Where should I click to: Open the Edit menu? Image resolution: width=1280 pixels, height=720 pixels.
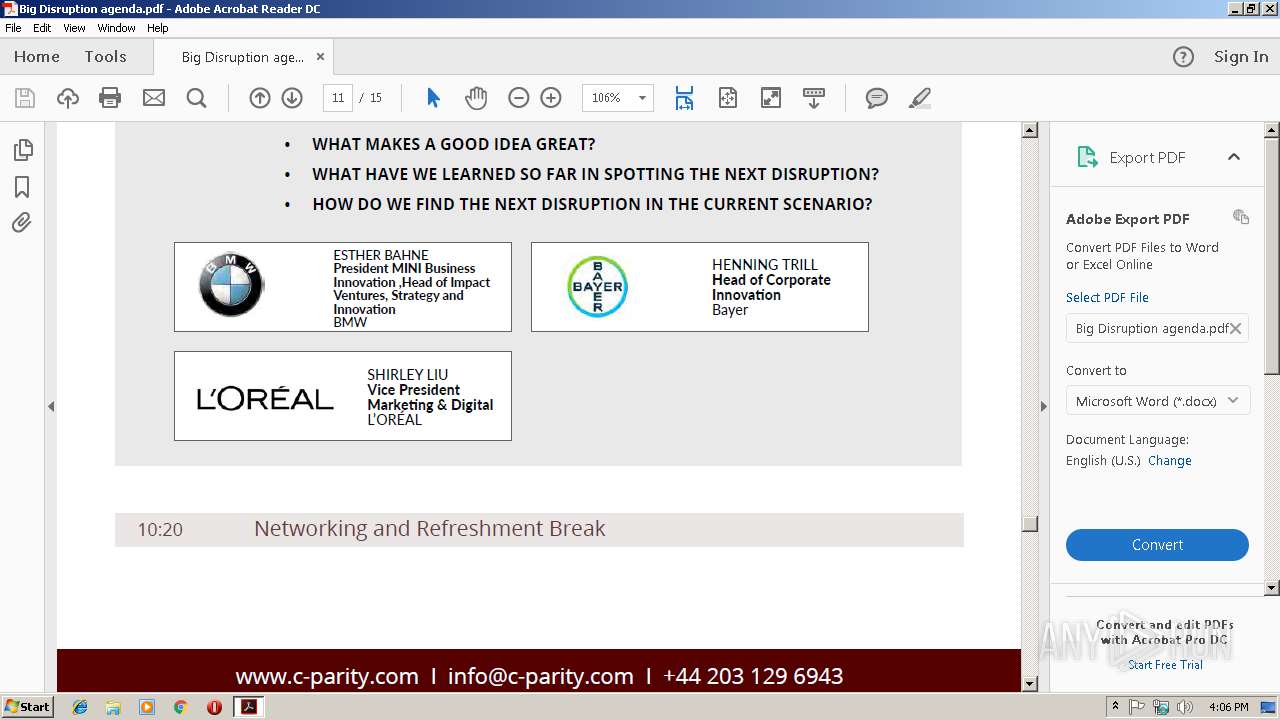(x=42, y=28)
